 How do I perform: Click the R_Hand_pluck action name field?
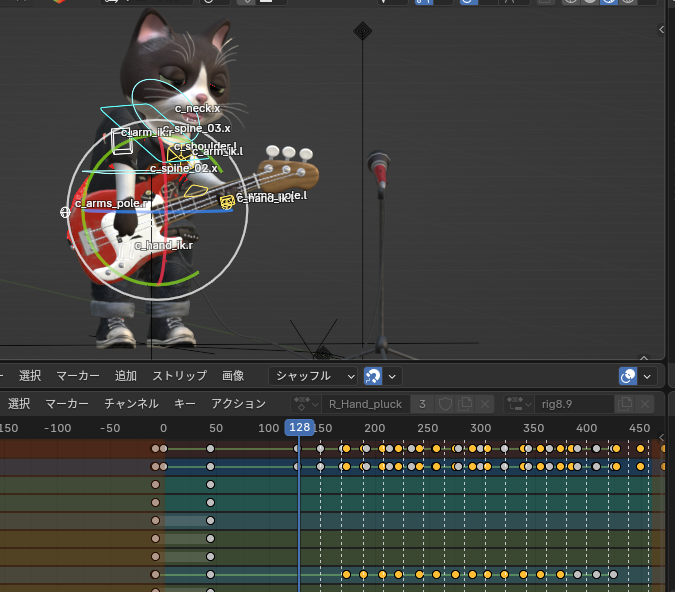coord(365,404)
